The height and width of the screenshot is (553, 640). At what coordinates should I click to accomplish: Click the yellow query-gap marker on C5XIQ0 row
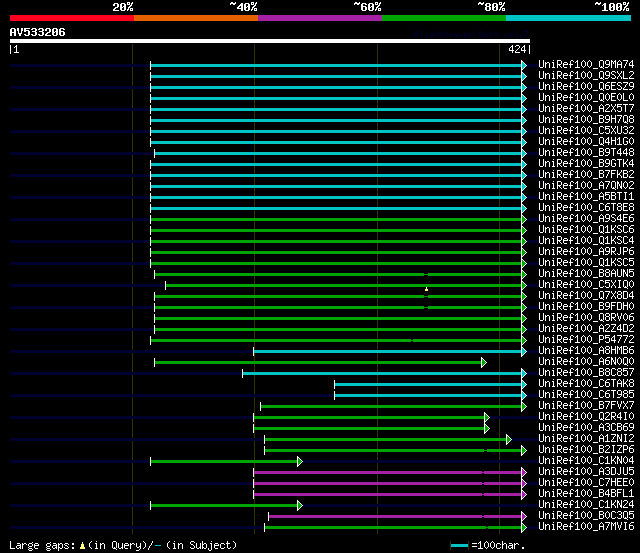pyautogui.click(x=427, y=289)
